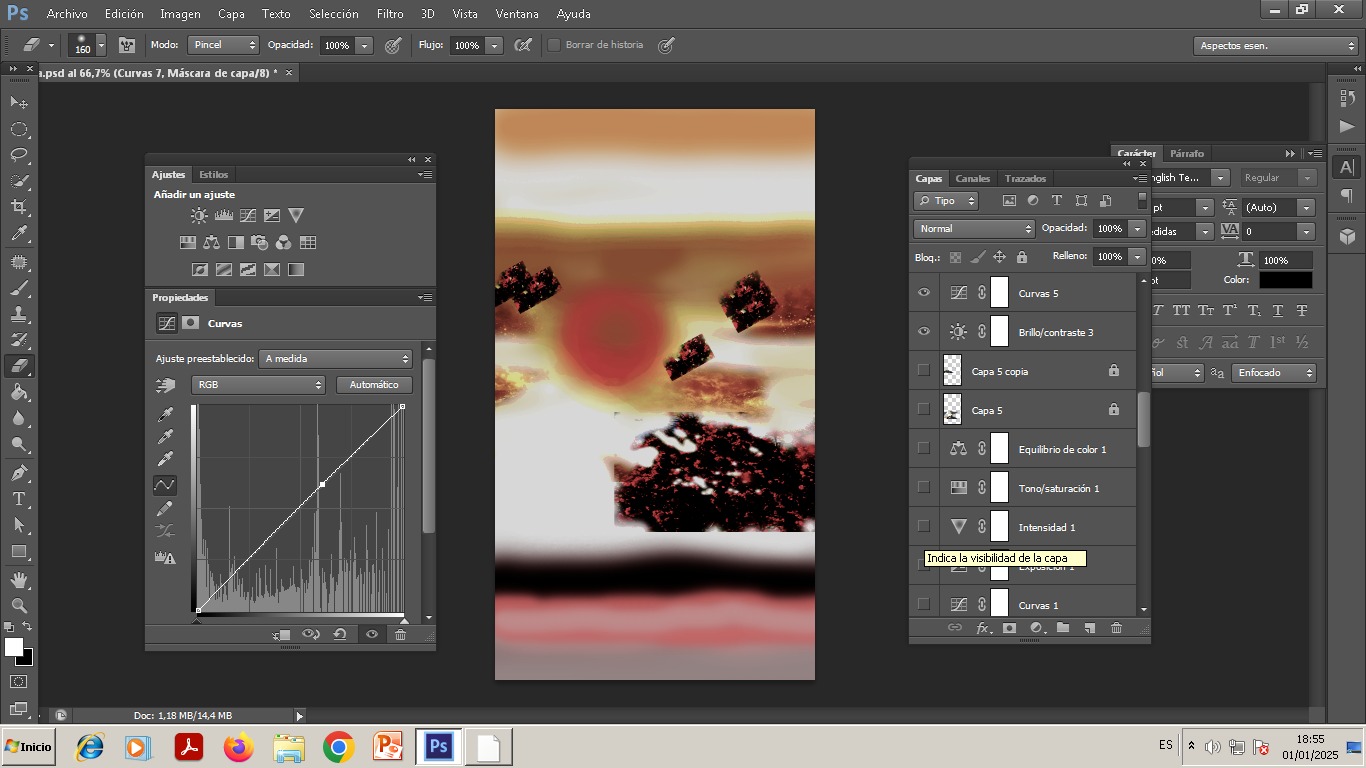Image resolution: width=1366 pixels, height=768 pixels.
Task: Delete the adjustment layer from Propiedades panel
Action: (401, 634)
